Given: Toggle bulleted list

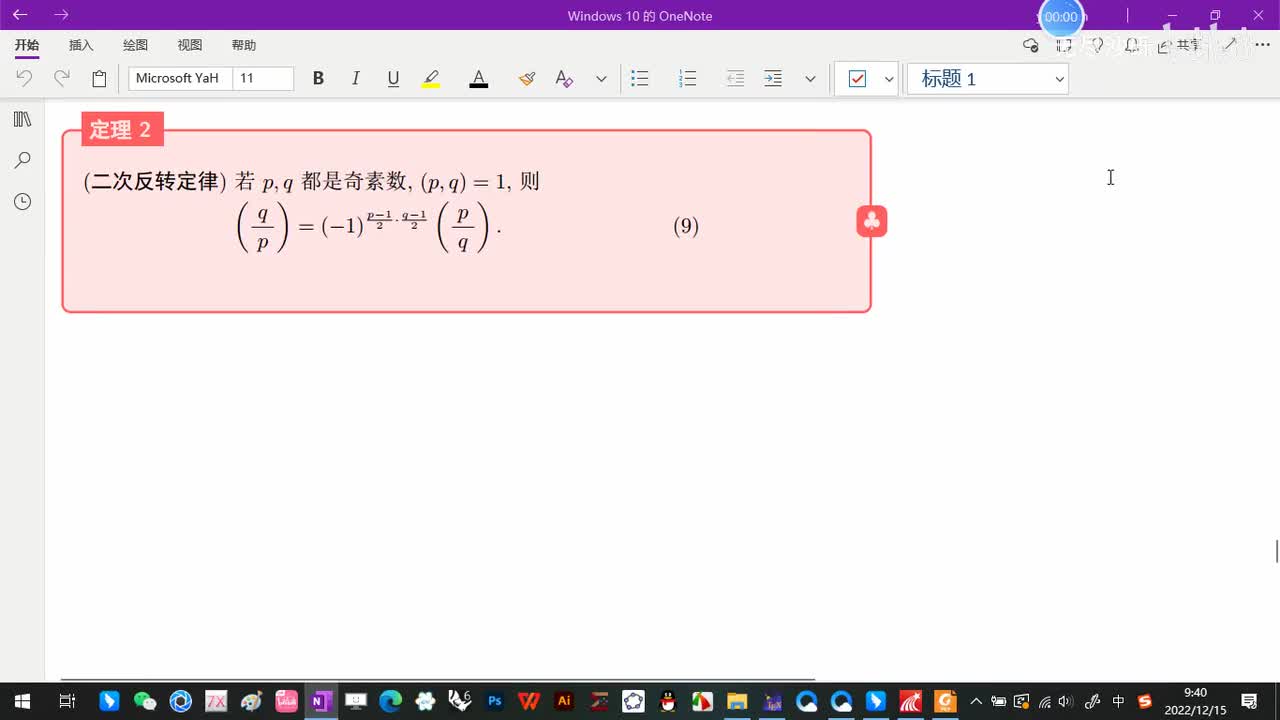Looking at the screenshot, I should tap(640, 78).
